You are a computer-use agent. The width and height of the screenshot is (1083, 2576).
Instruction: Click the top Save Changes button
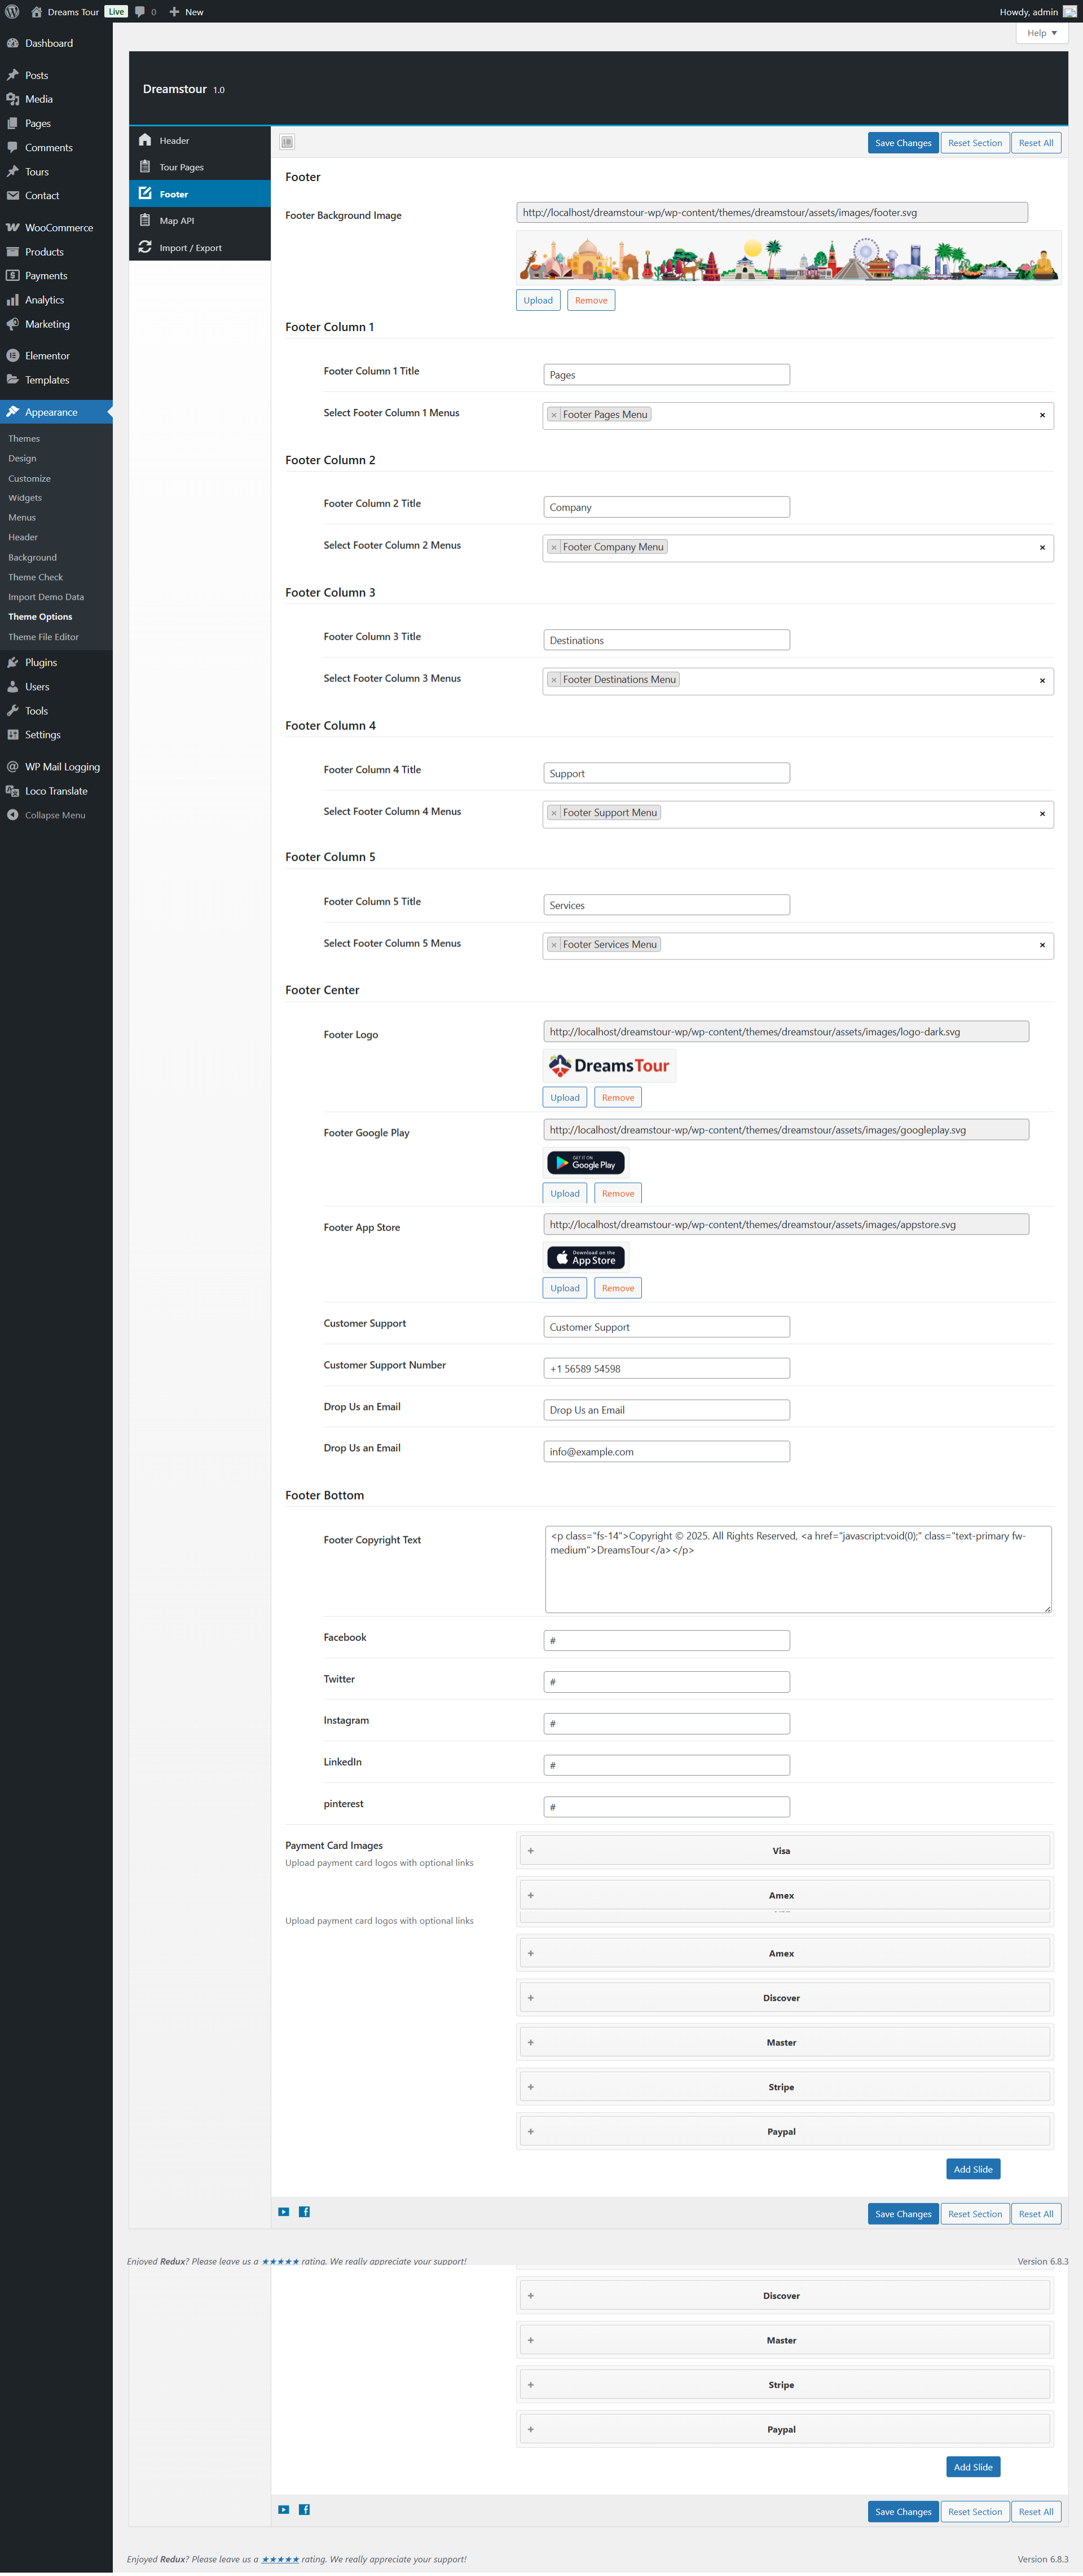click(x=902, y=143)
